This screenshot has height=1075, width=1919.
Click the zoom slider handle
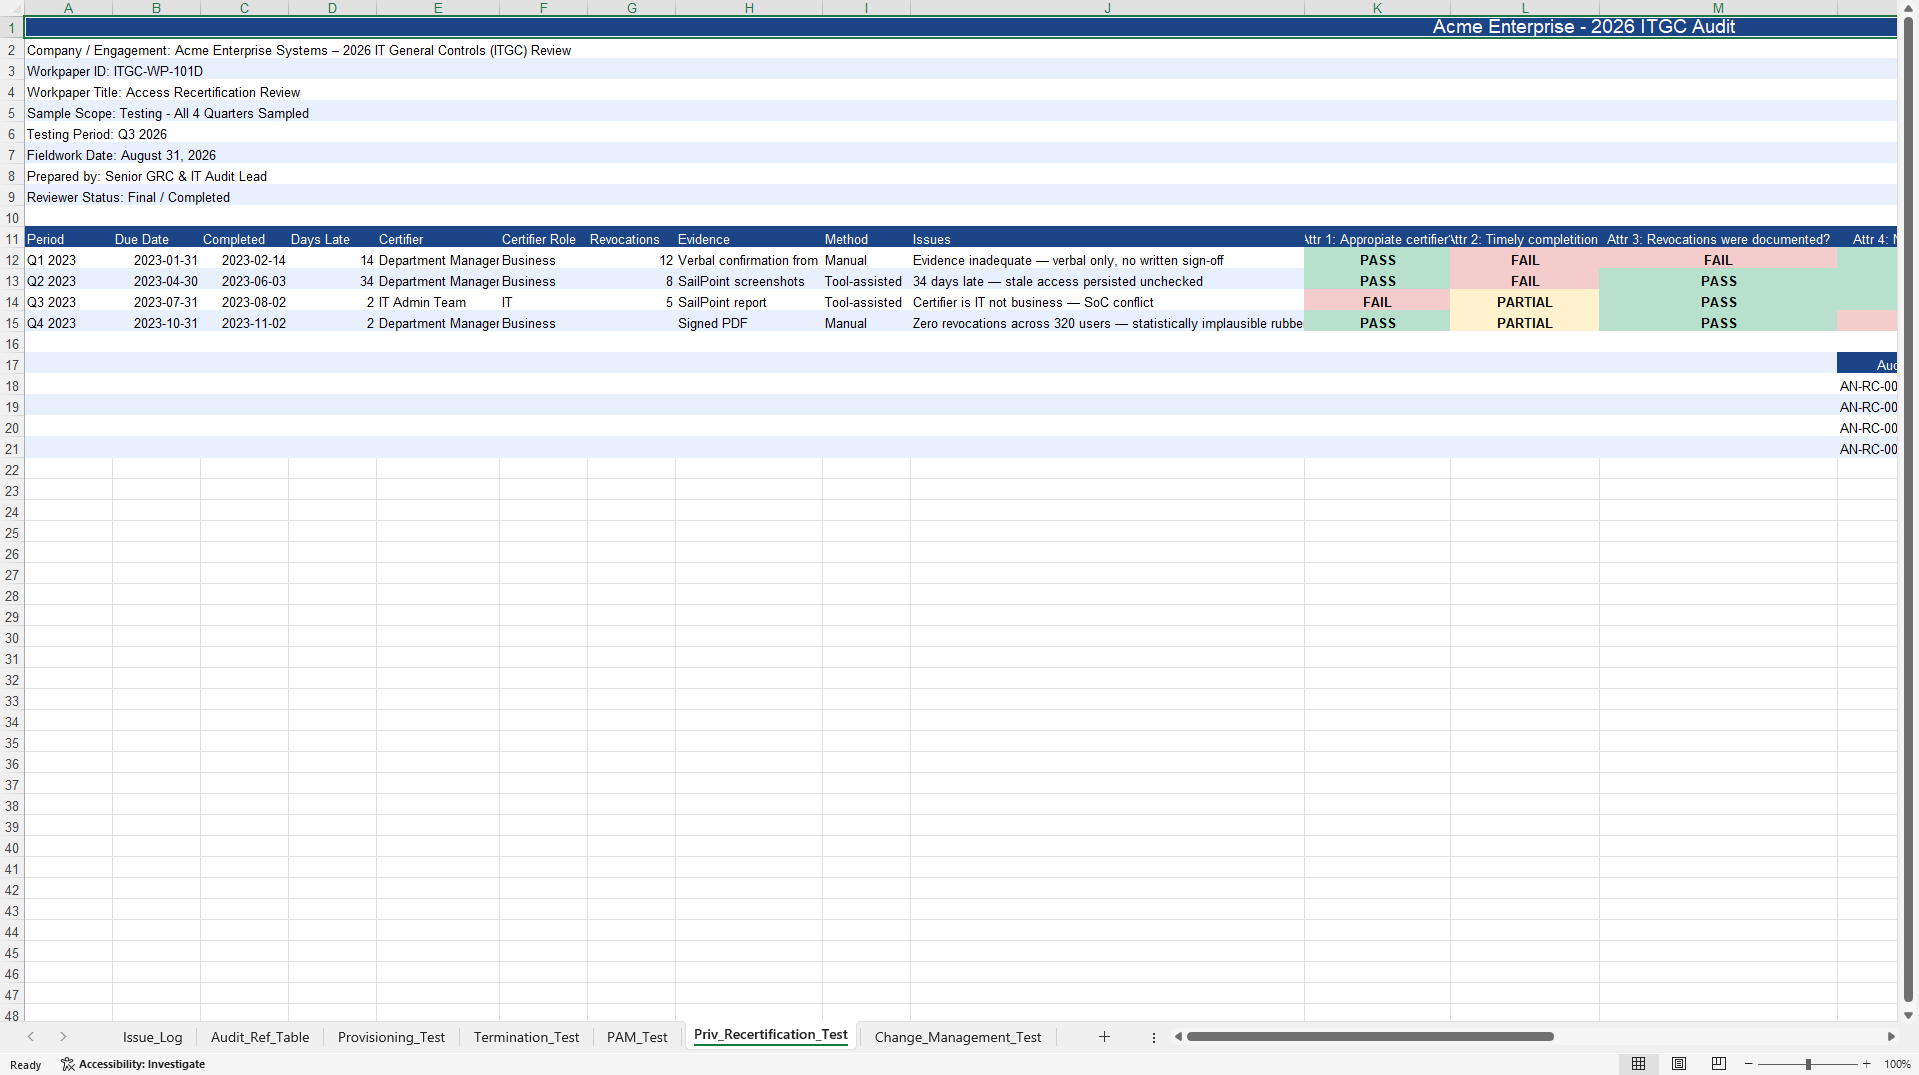coord(1808,1064)
